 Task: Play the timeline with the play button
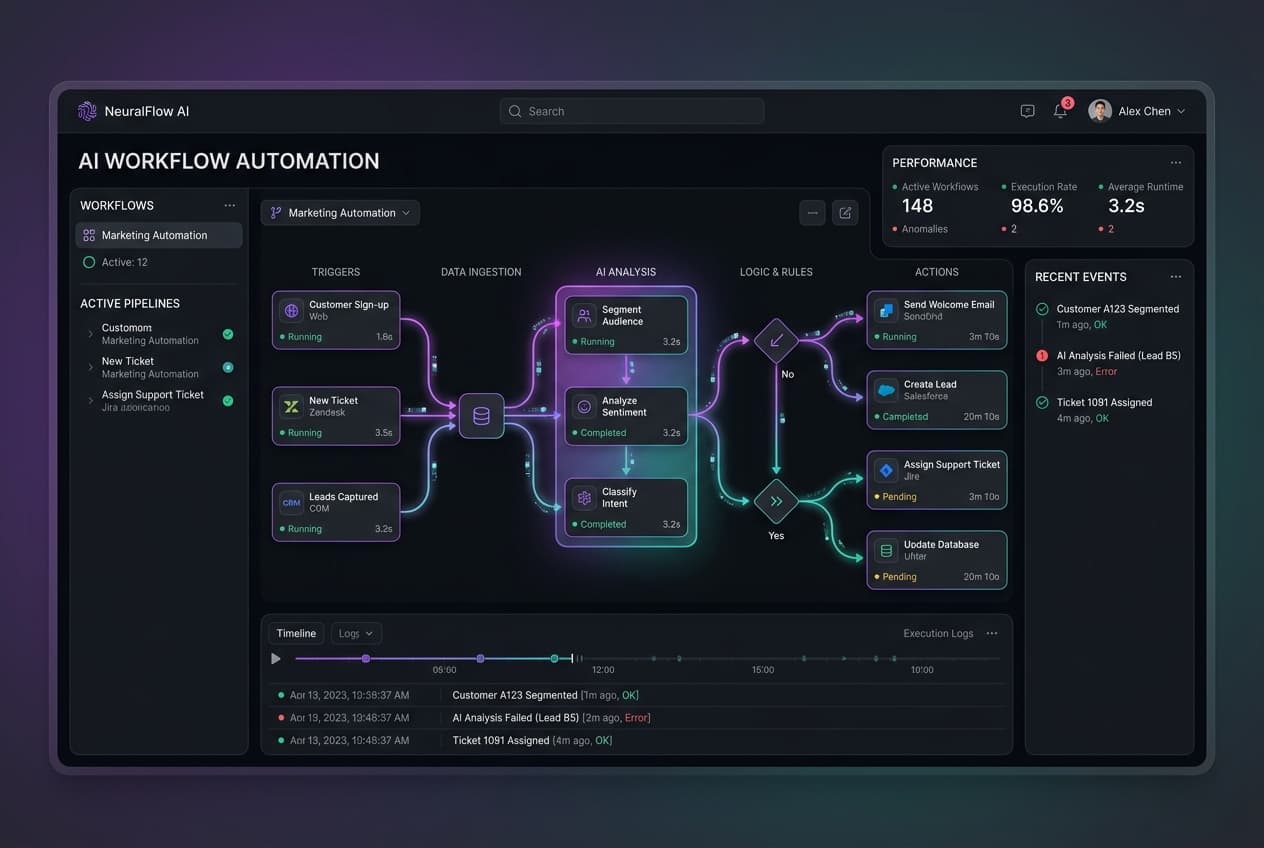[276, 658]
